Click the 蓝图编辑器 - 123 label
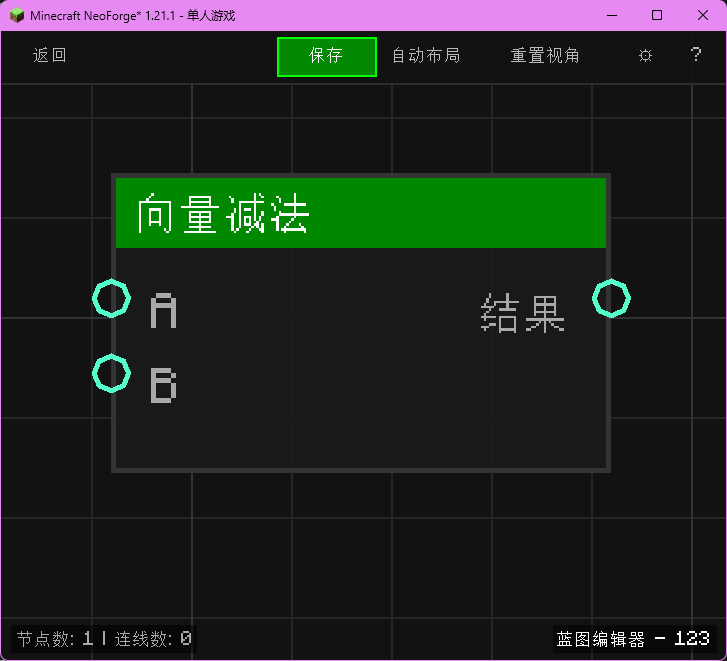The width and height of the screenshot is (727, 661). point(633,638)
